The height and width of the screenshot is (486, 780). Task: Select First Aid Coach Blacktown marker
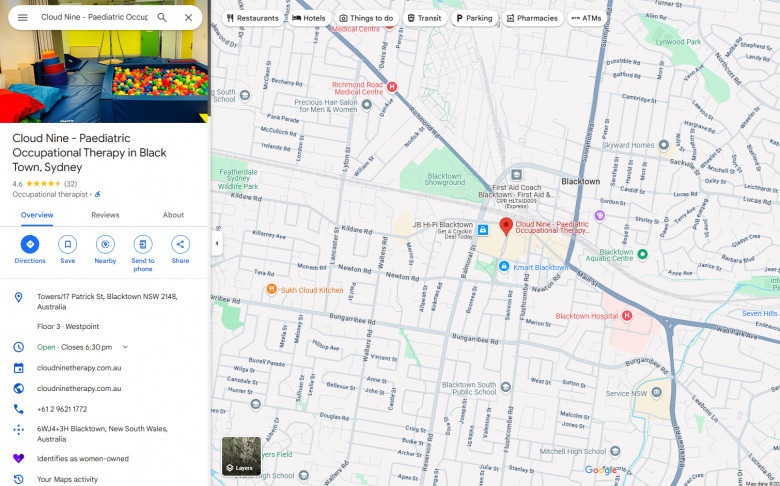coord(516,175)
